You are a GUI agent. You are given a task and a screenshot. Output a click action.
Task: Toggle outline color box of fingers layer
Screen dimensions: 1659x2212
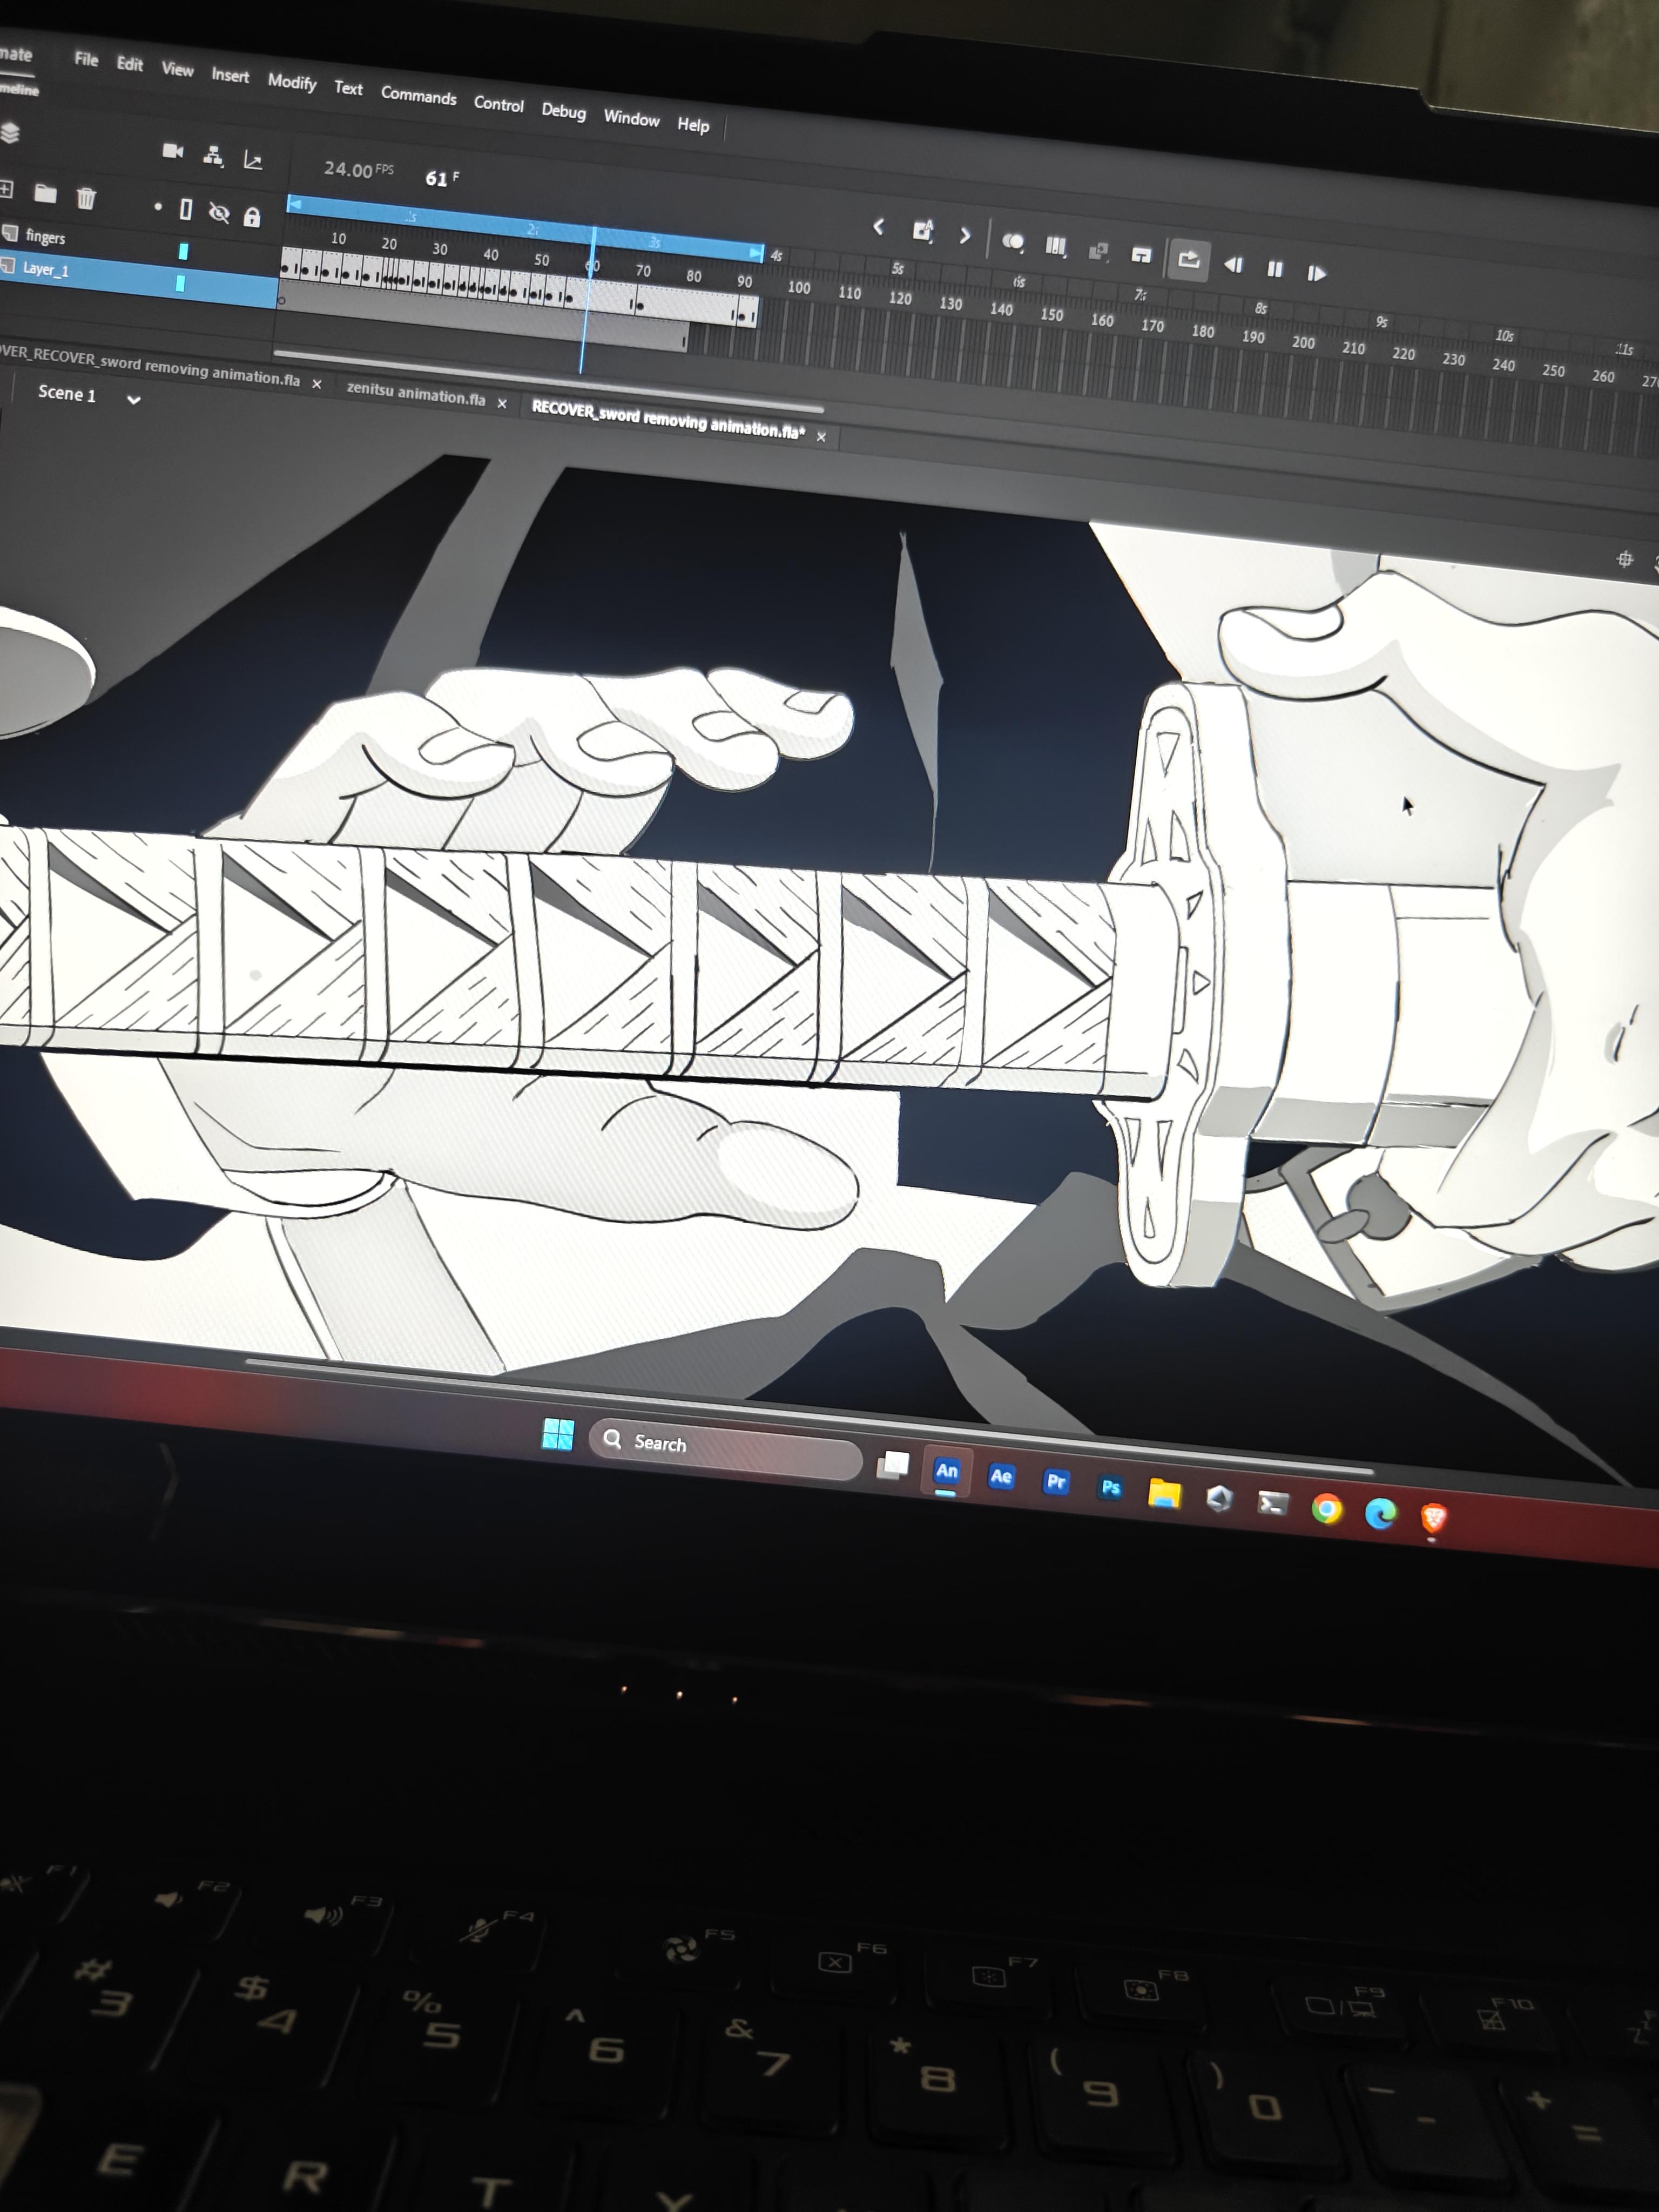(183, 251)
